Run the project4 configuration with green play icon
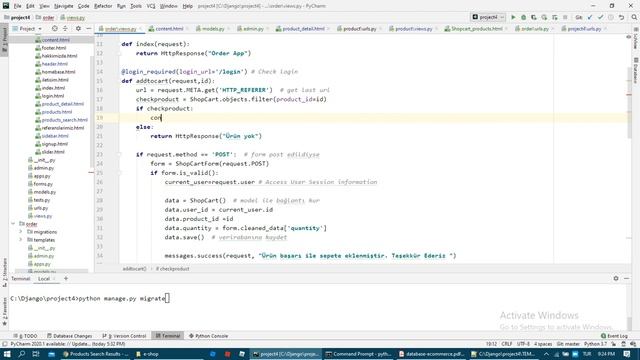640x360 pixels. pos(513,18)
